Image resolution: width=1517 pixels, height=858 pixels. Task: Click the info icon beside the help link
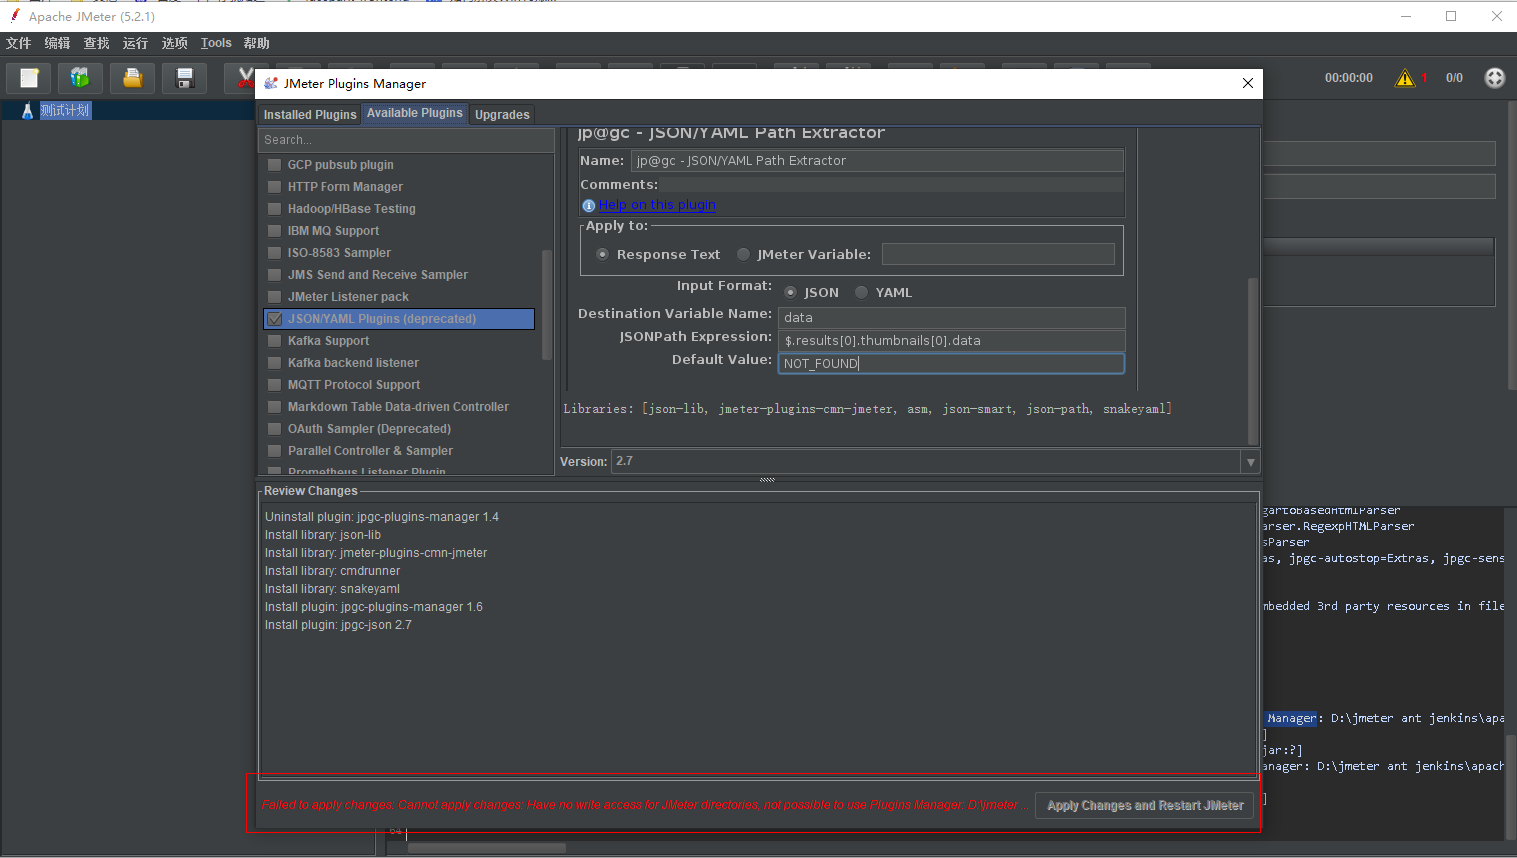pyautogui.click(x=589, y=205)
